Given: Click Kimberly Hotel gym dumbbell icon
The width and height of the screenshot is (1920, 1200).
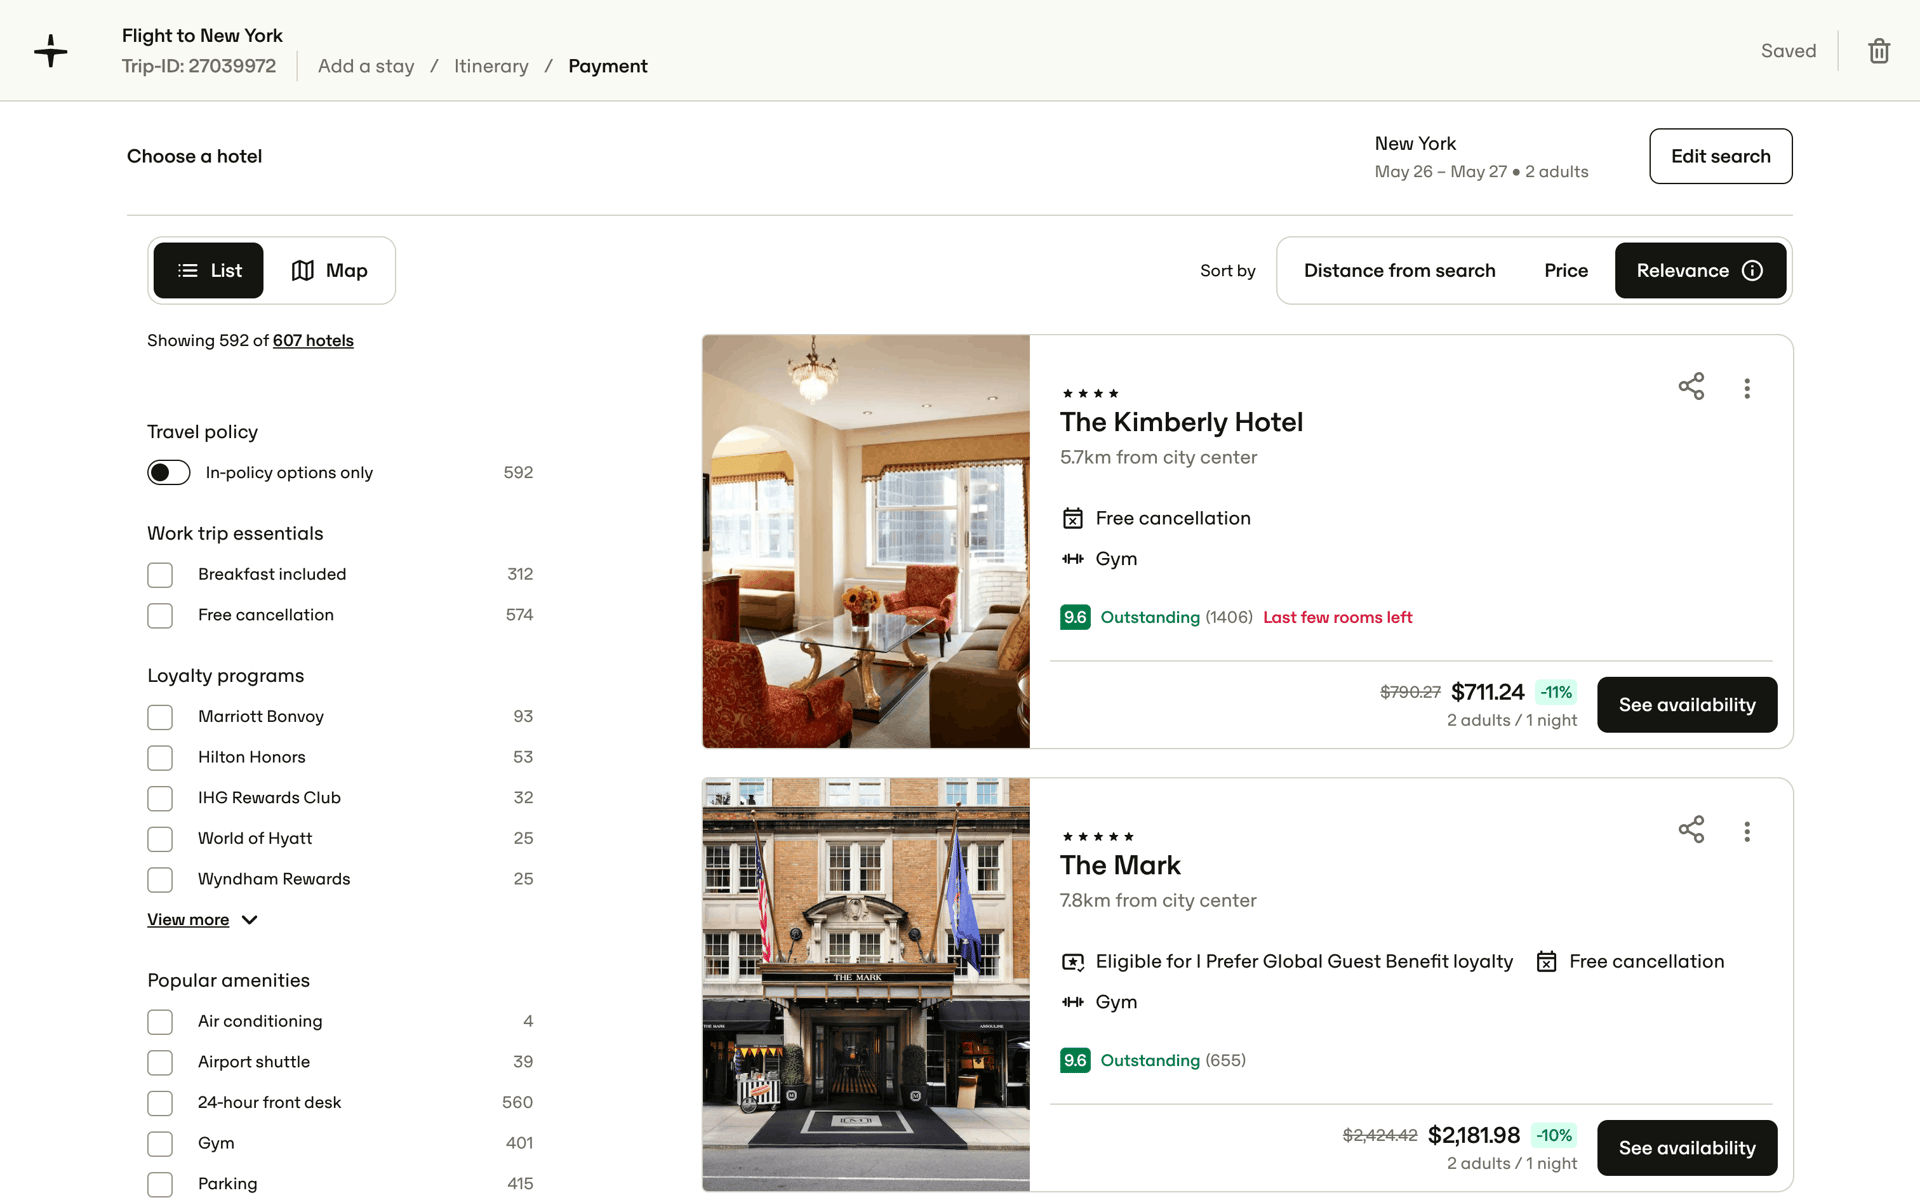Looking at the screenshot, I should click(x=1072, y=559).
